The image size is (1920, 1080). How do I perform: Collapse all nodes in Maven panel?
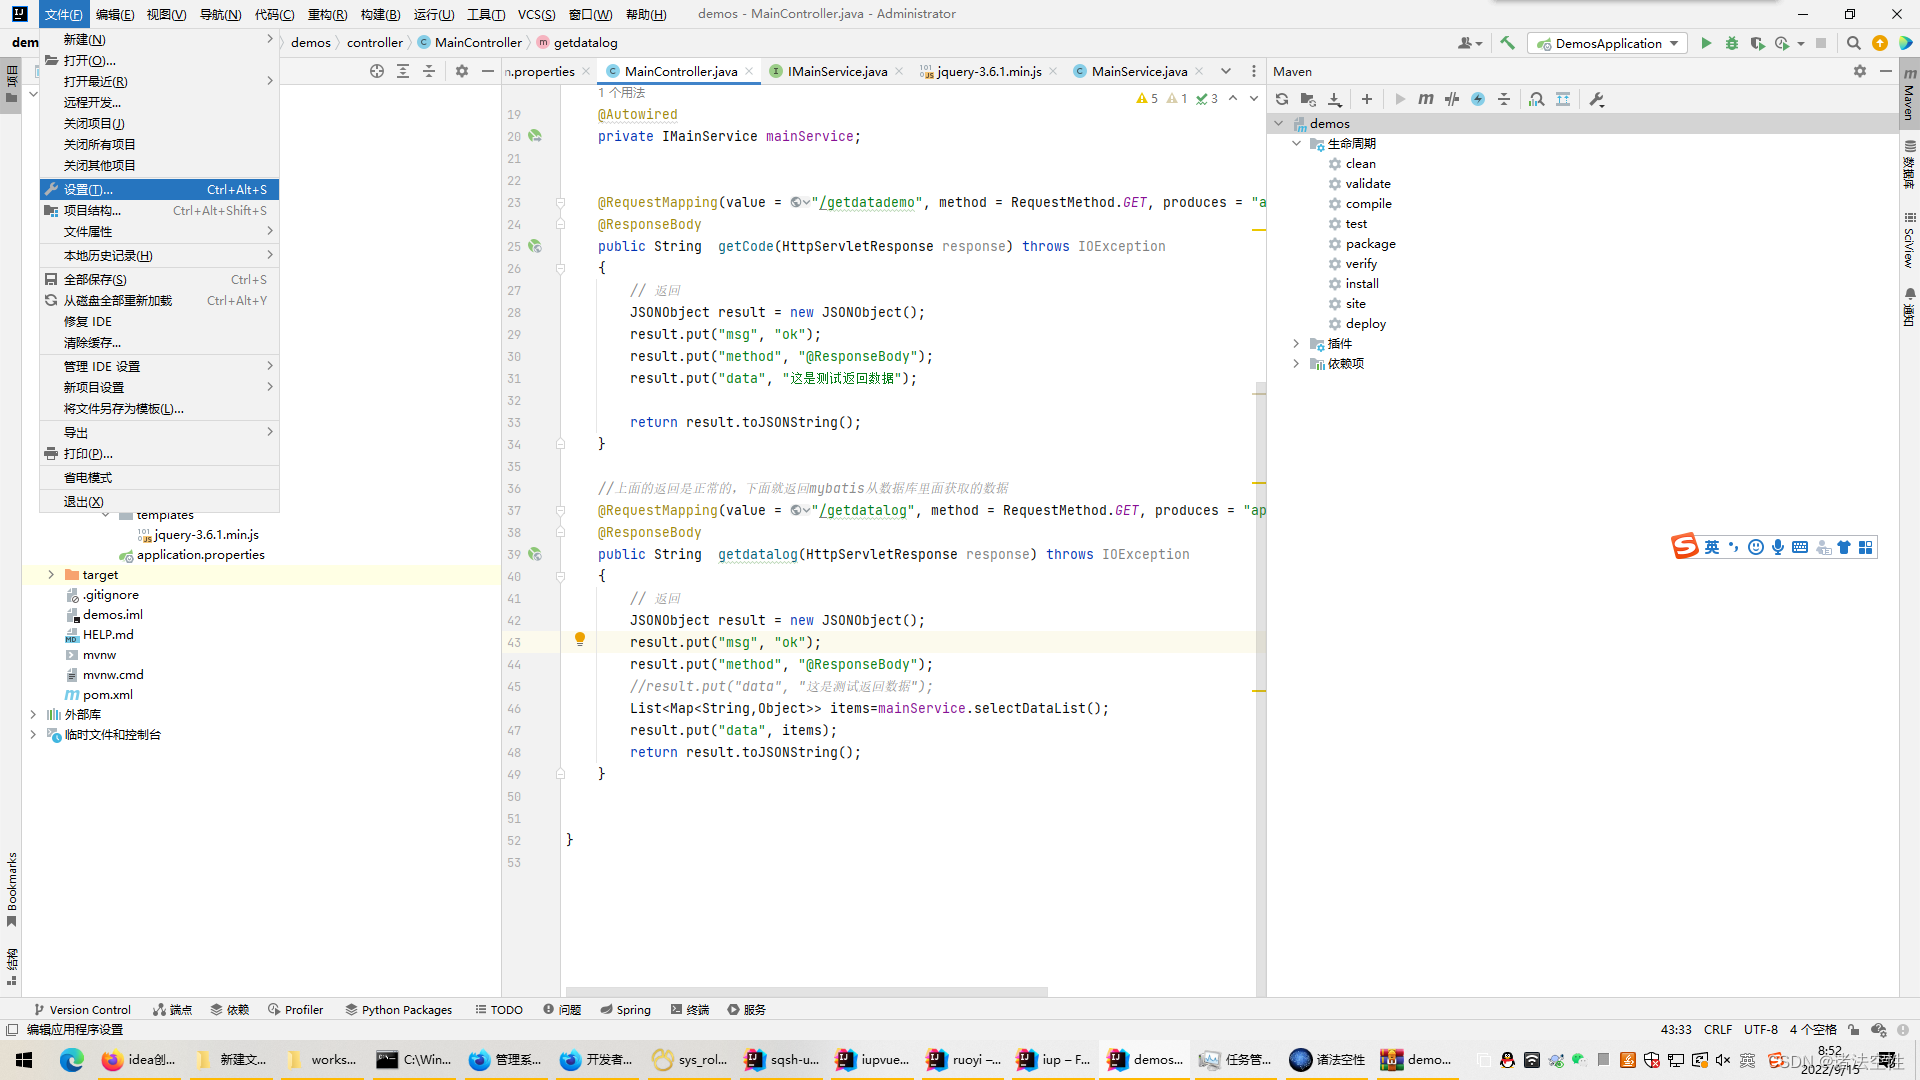point(1503,99)
